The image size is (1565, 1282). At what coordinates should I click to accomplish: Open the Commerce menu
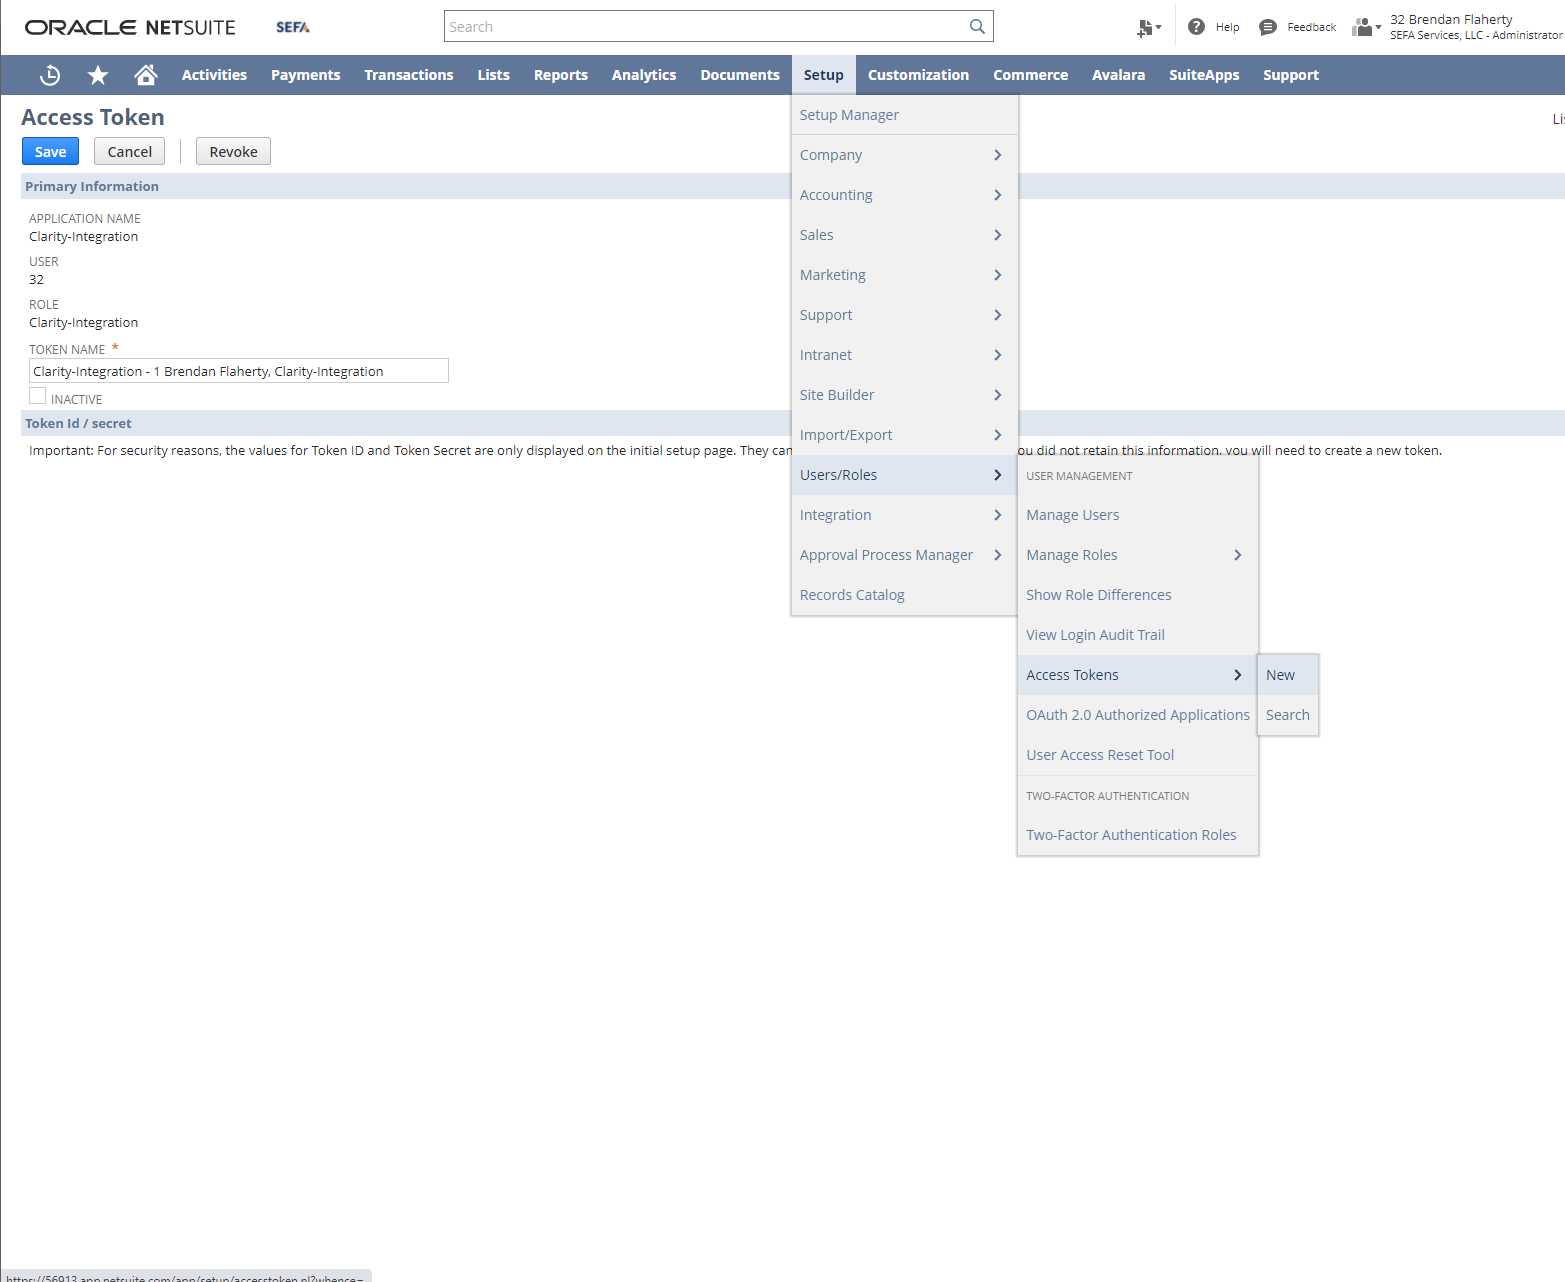[1030, 75]
